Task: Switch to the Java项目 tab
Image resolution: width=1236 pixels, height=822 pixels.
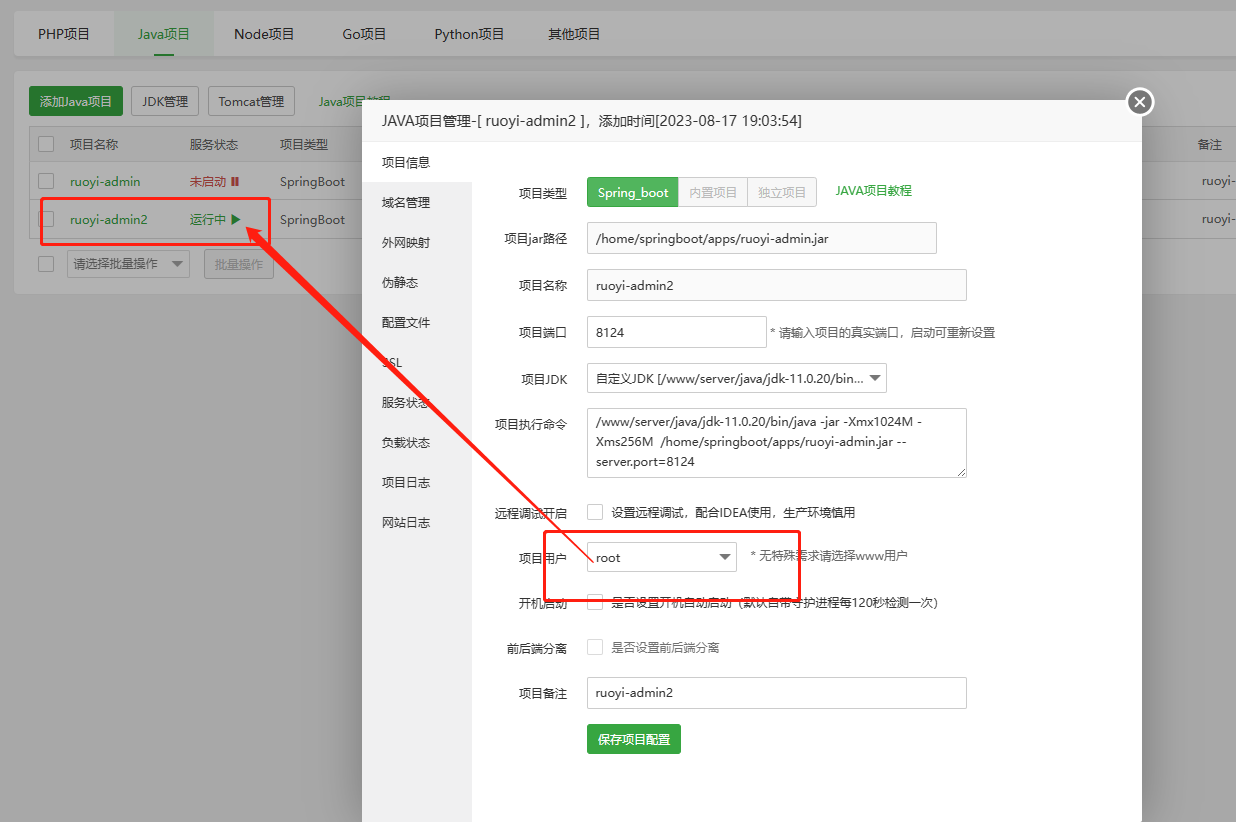Action: (164, 34)
